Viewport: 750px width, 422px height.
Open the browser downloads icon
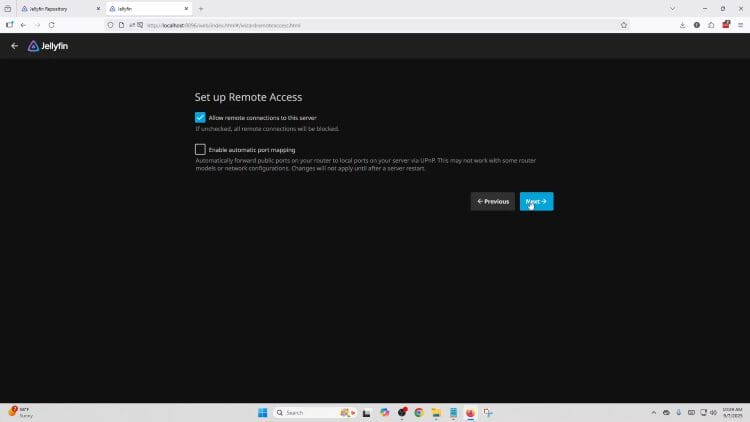(x=682, y=25)
